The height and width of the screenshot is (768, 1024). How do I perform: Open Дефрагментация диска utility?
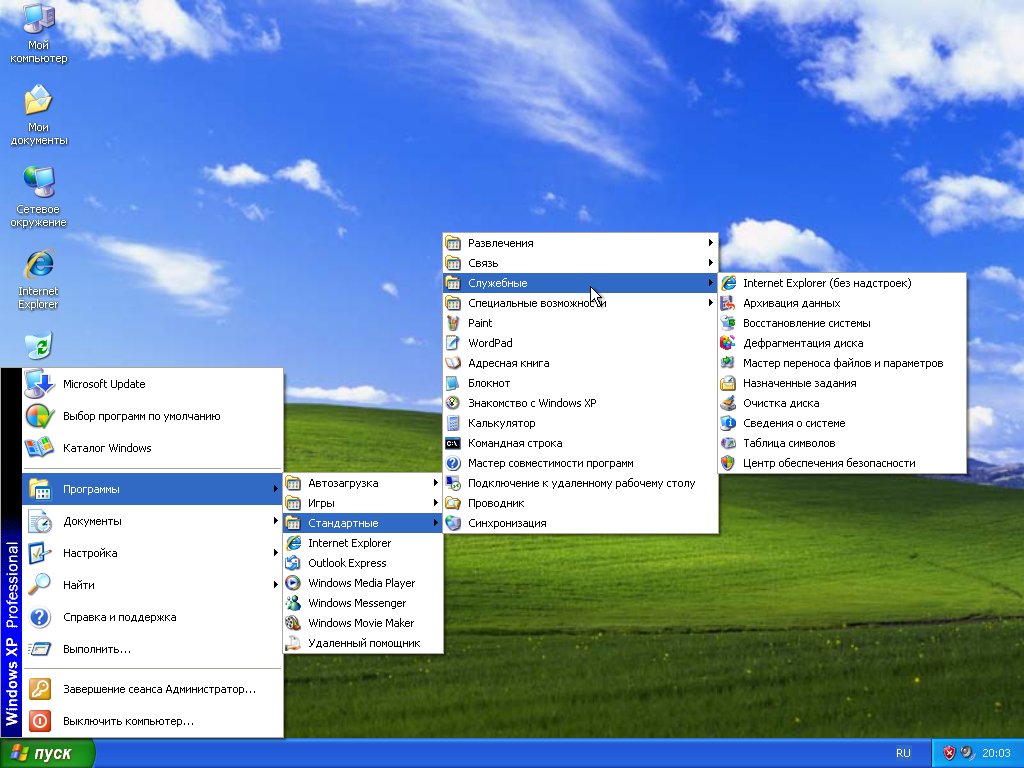tap(802, 343)
